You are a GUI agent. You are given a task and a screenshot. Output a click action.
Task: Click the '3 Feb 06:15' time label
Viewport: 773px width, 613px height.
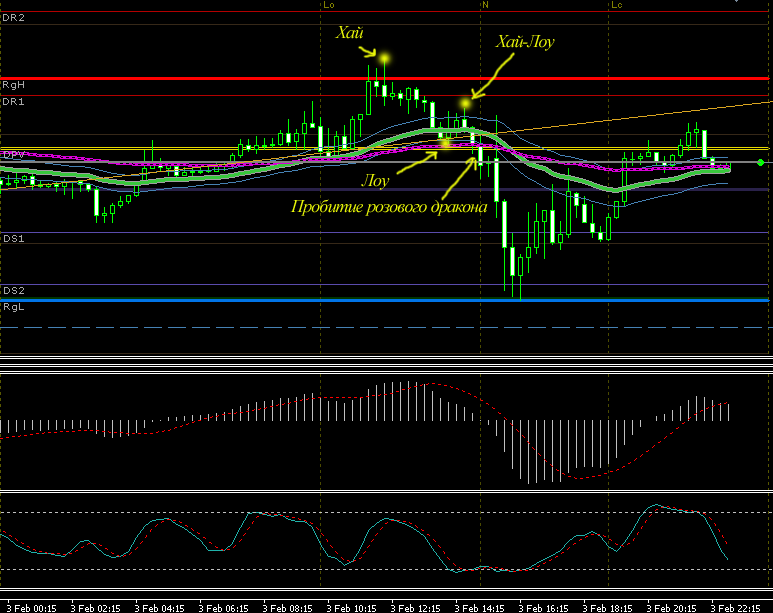223,608
